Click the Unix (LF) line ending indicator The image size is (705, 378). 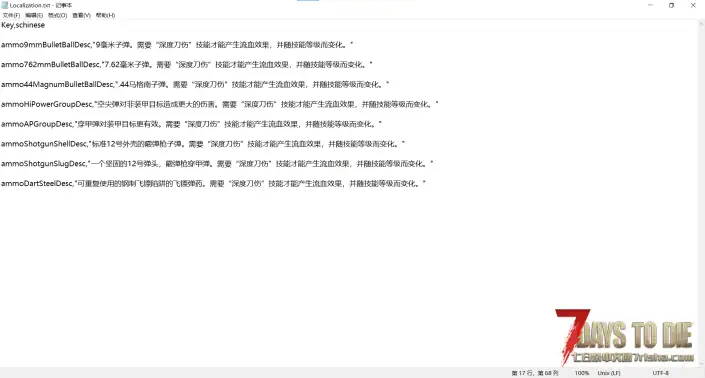[609, 373]
